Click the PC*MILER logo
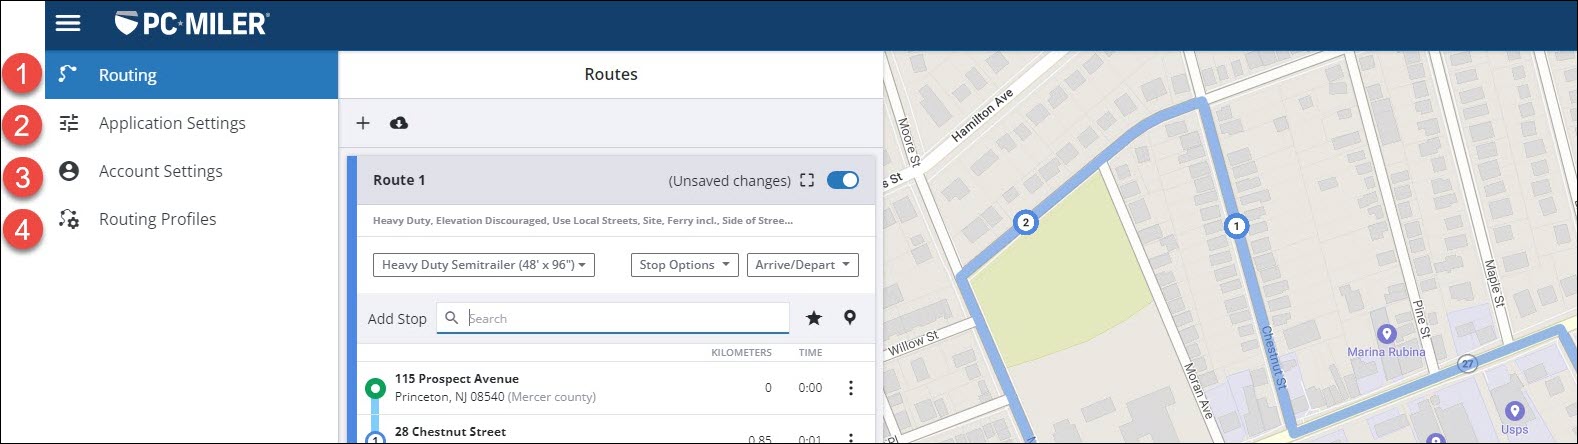The image size is (1578, 444). [x=192, y=23]
